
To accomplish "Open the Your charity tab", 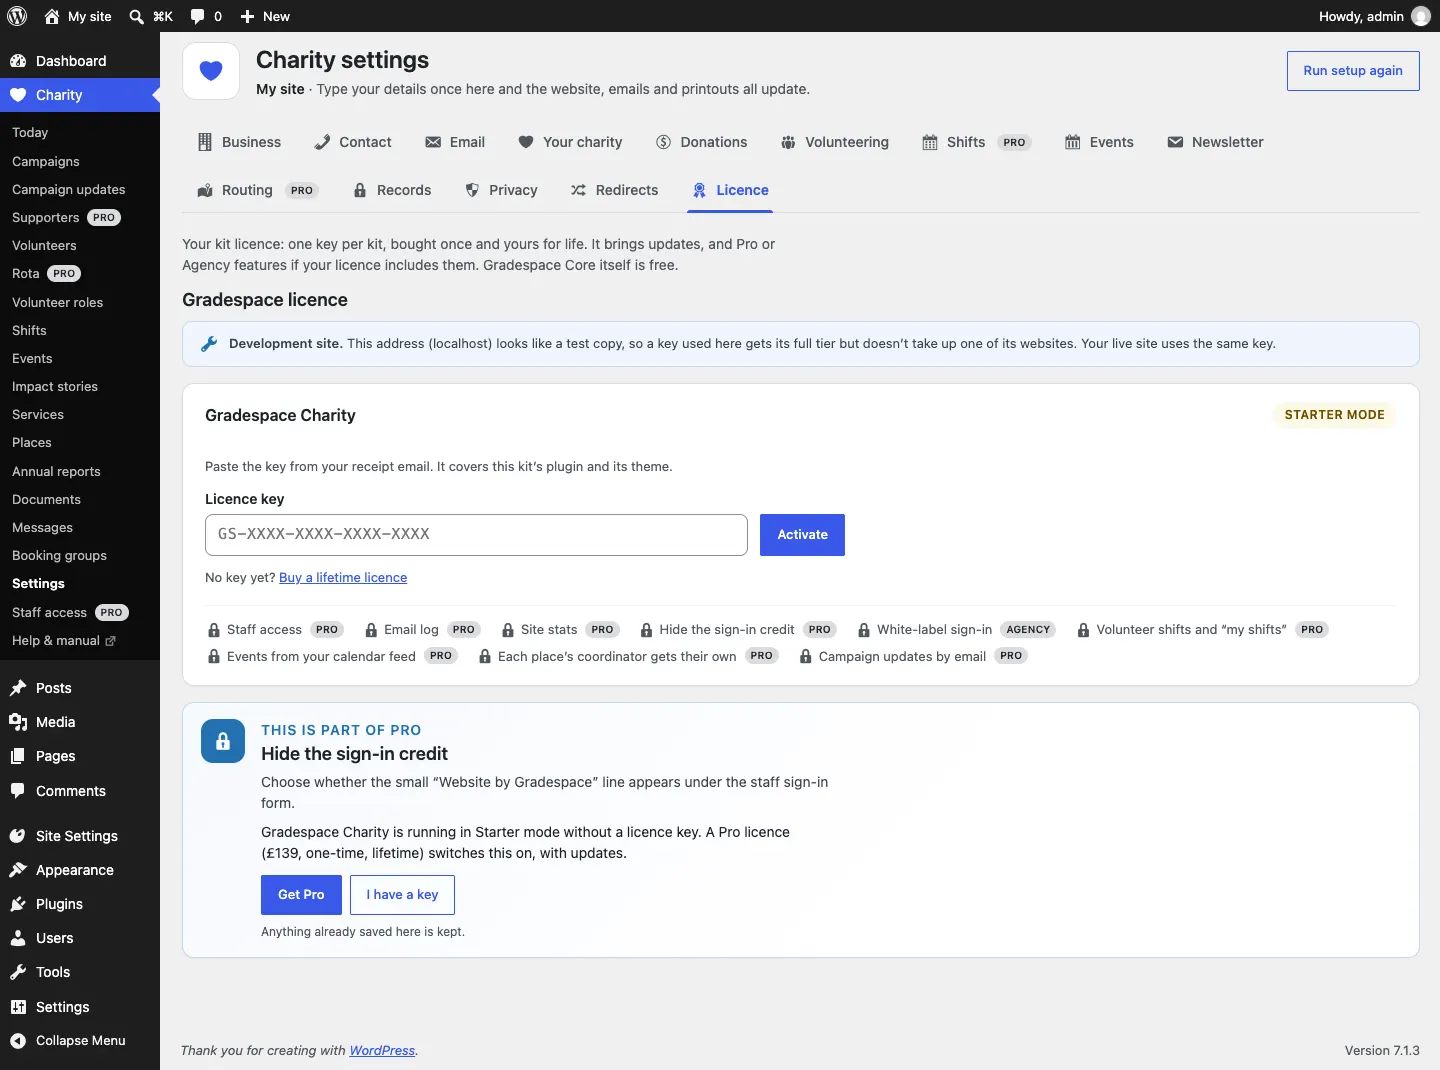I will [570, 142].
